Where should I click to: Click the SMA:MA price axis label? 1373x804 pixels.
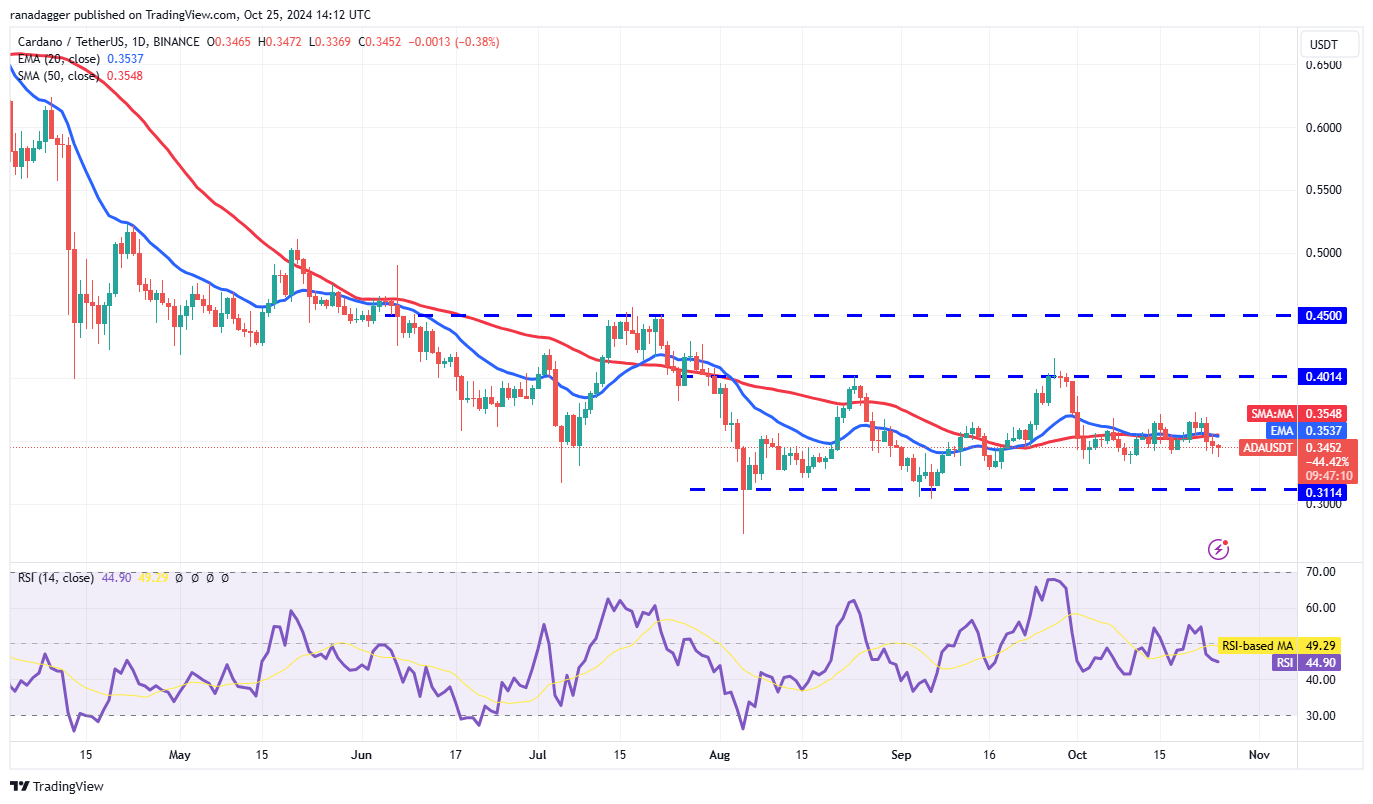coord(1271,414)
